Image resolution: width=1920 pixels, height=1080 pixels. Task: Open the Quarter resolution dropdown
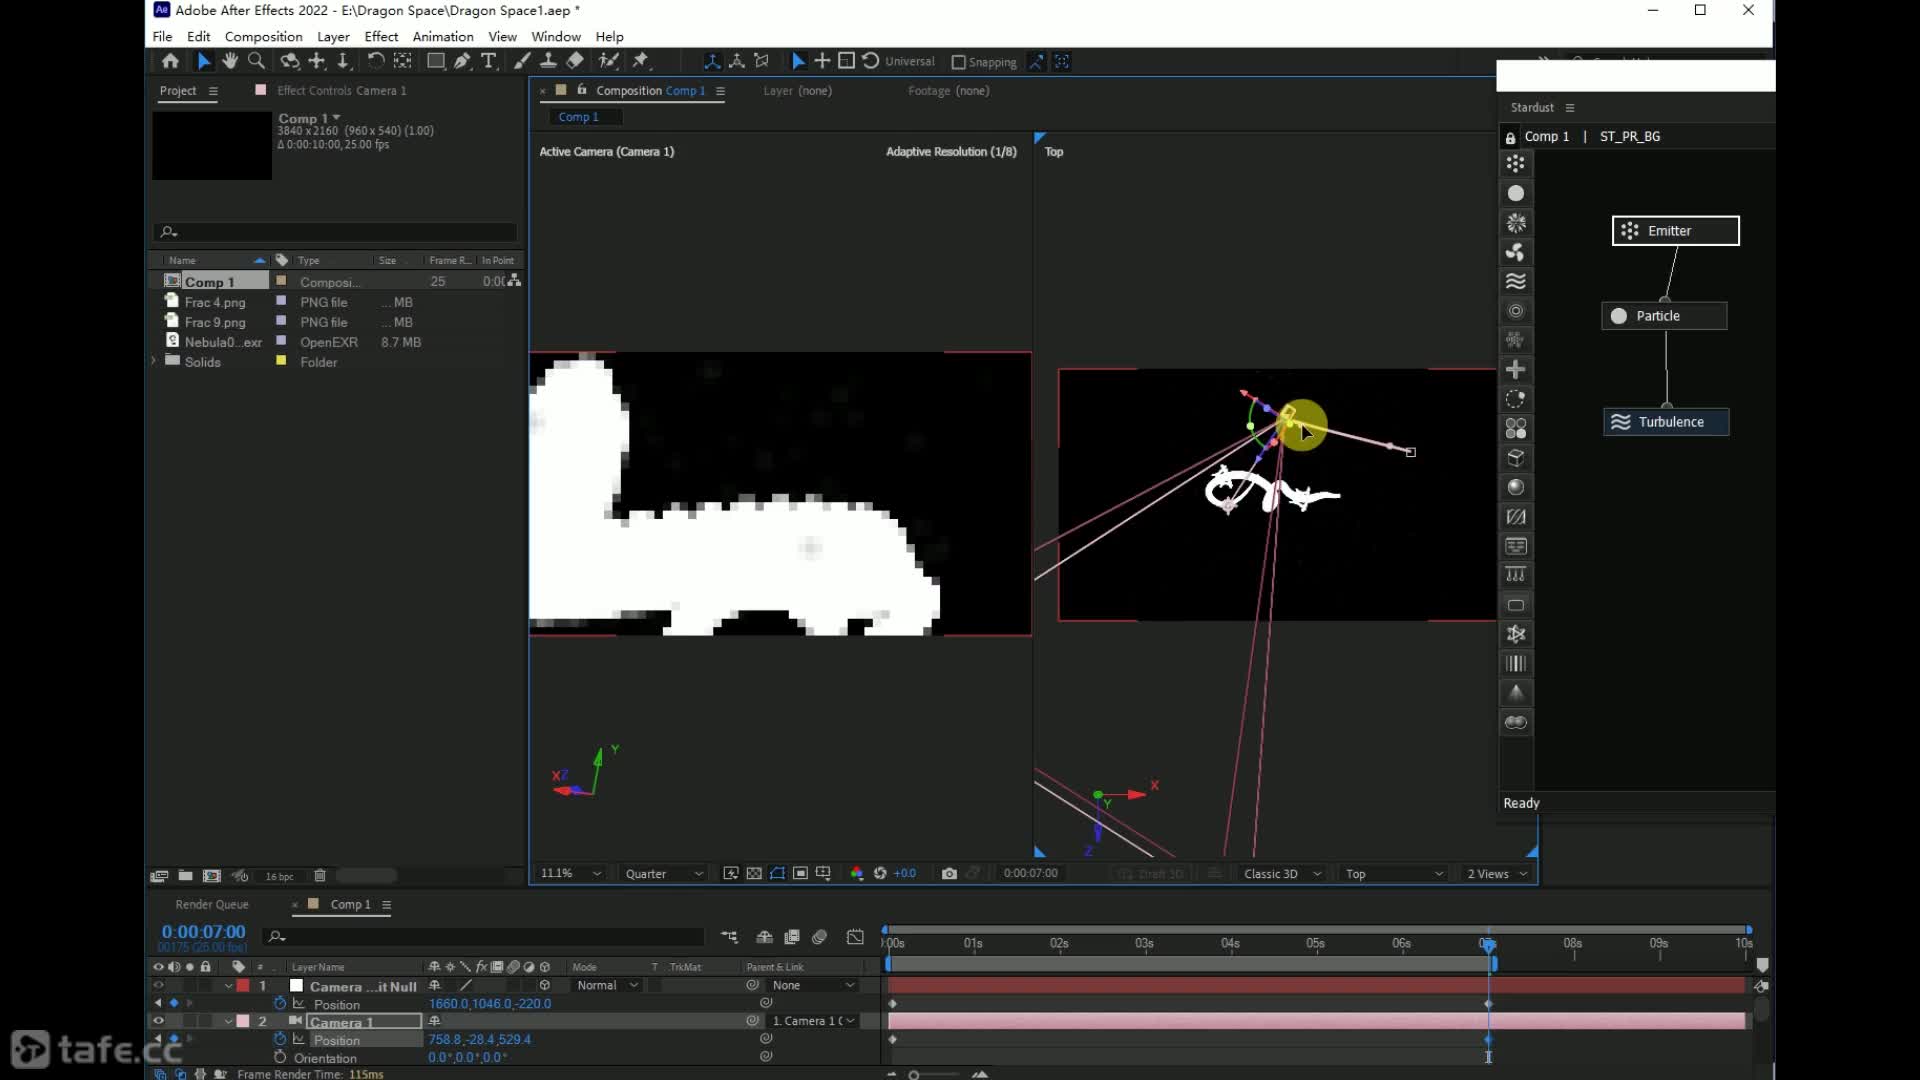664,874
